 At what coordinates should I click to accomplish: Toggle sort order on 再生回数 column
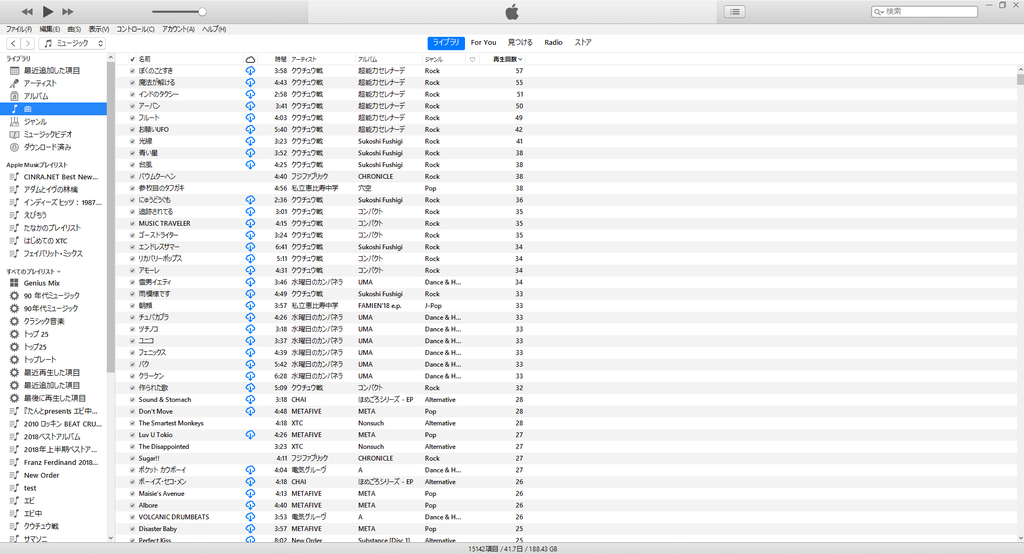507,59
